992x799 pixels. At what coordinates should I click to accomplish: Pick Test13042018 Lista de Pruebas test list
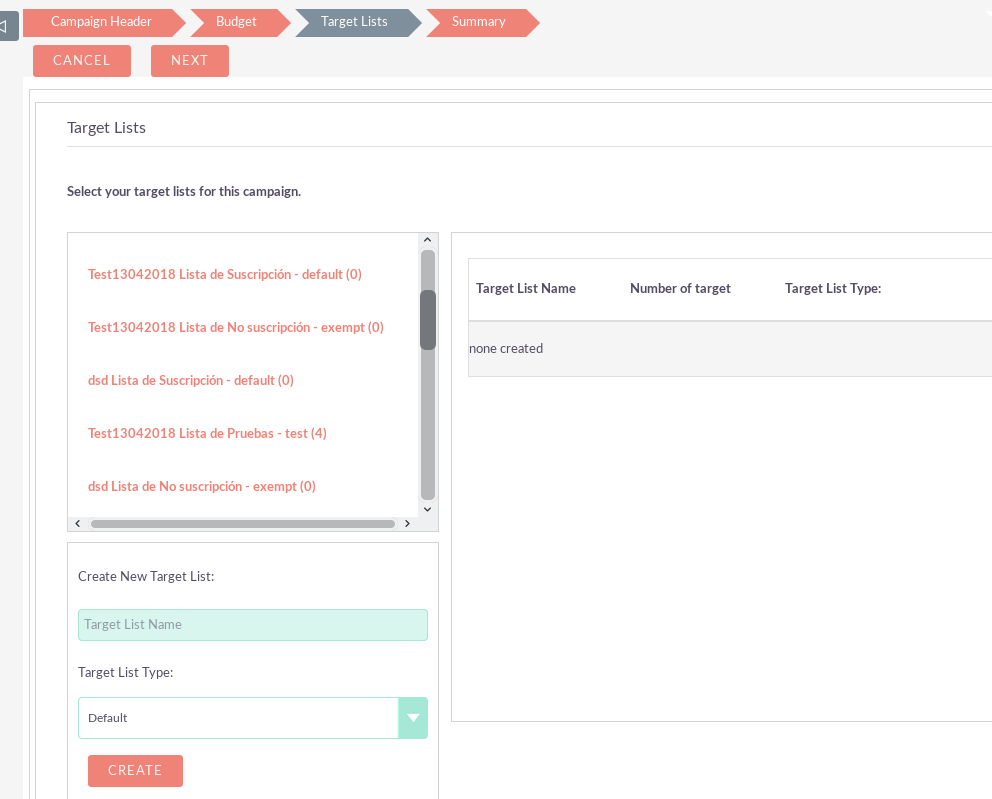[x=207, y=433]
